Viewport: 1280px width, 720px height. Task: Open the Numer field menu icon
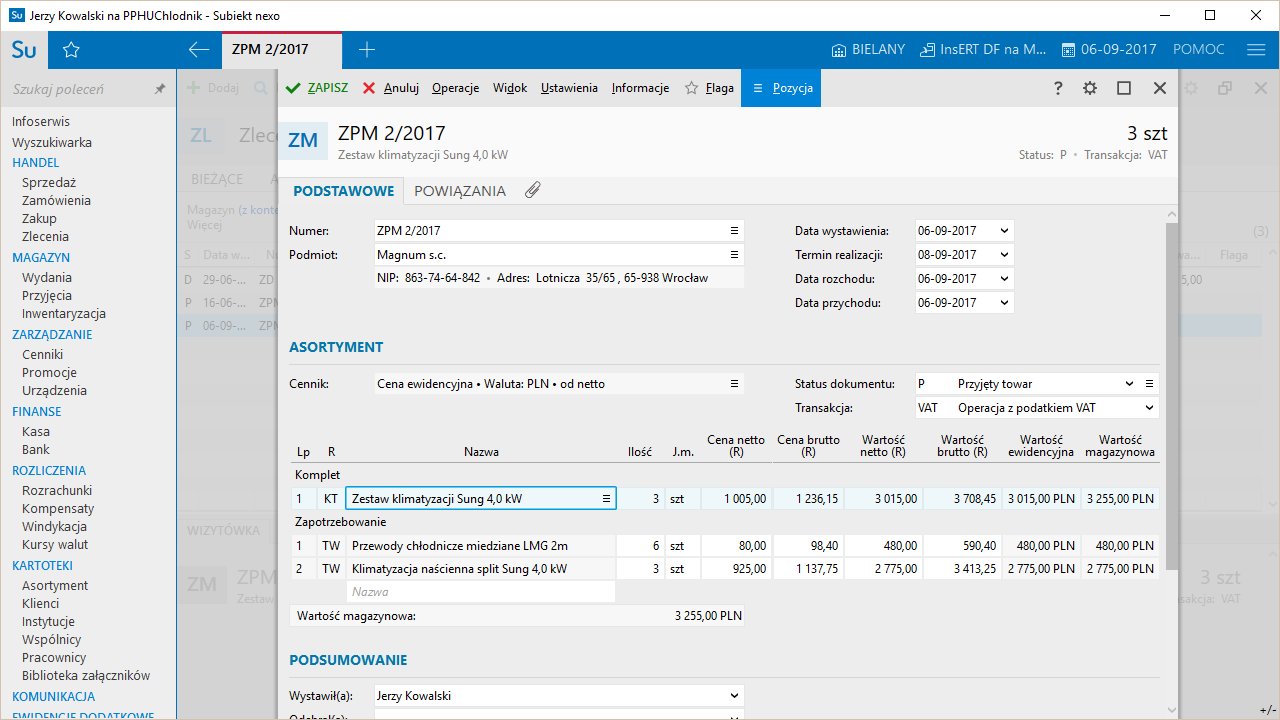click(x=734, y=231)
